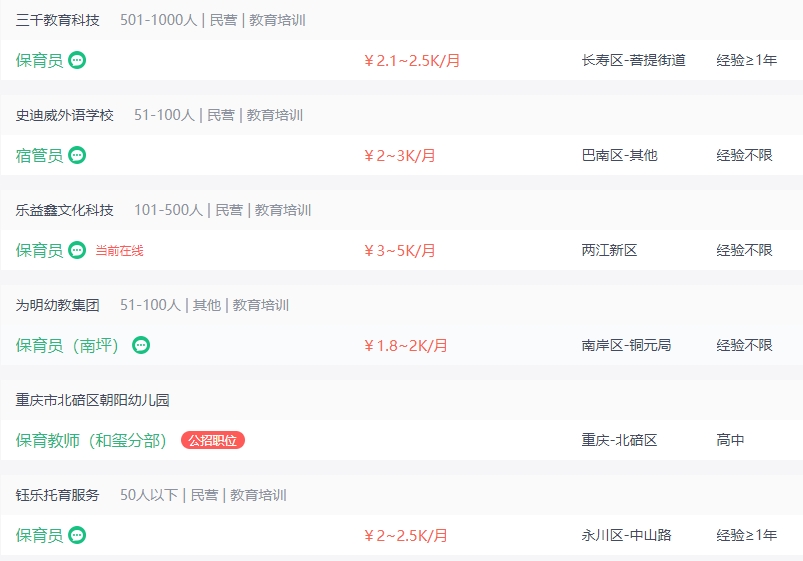Click 重庆市北碚区朝阳幼儿园 employer name
The height and width of the screenshot is (561, 803).
[92, 400]
